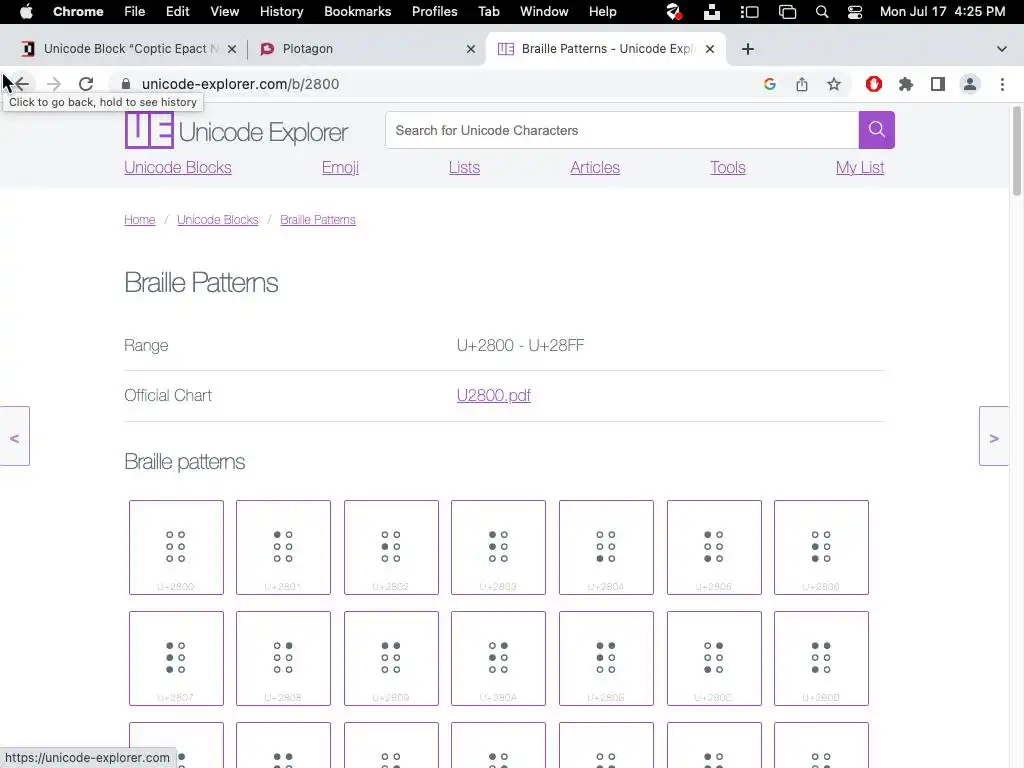Bookmark this page with the star icon

click(x=834, y=84)
